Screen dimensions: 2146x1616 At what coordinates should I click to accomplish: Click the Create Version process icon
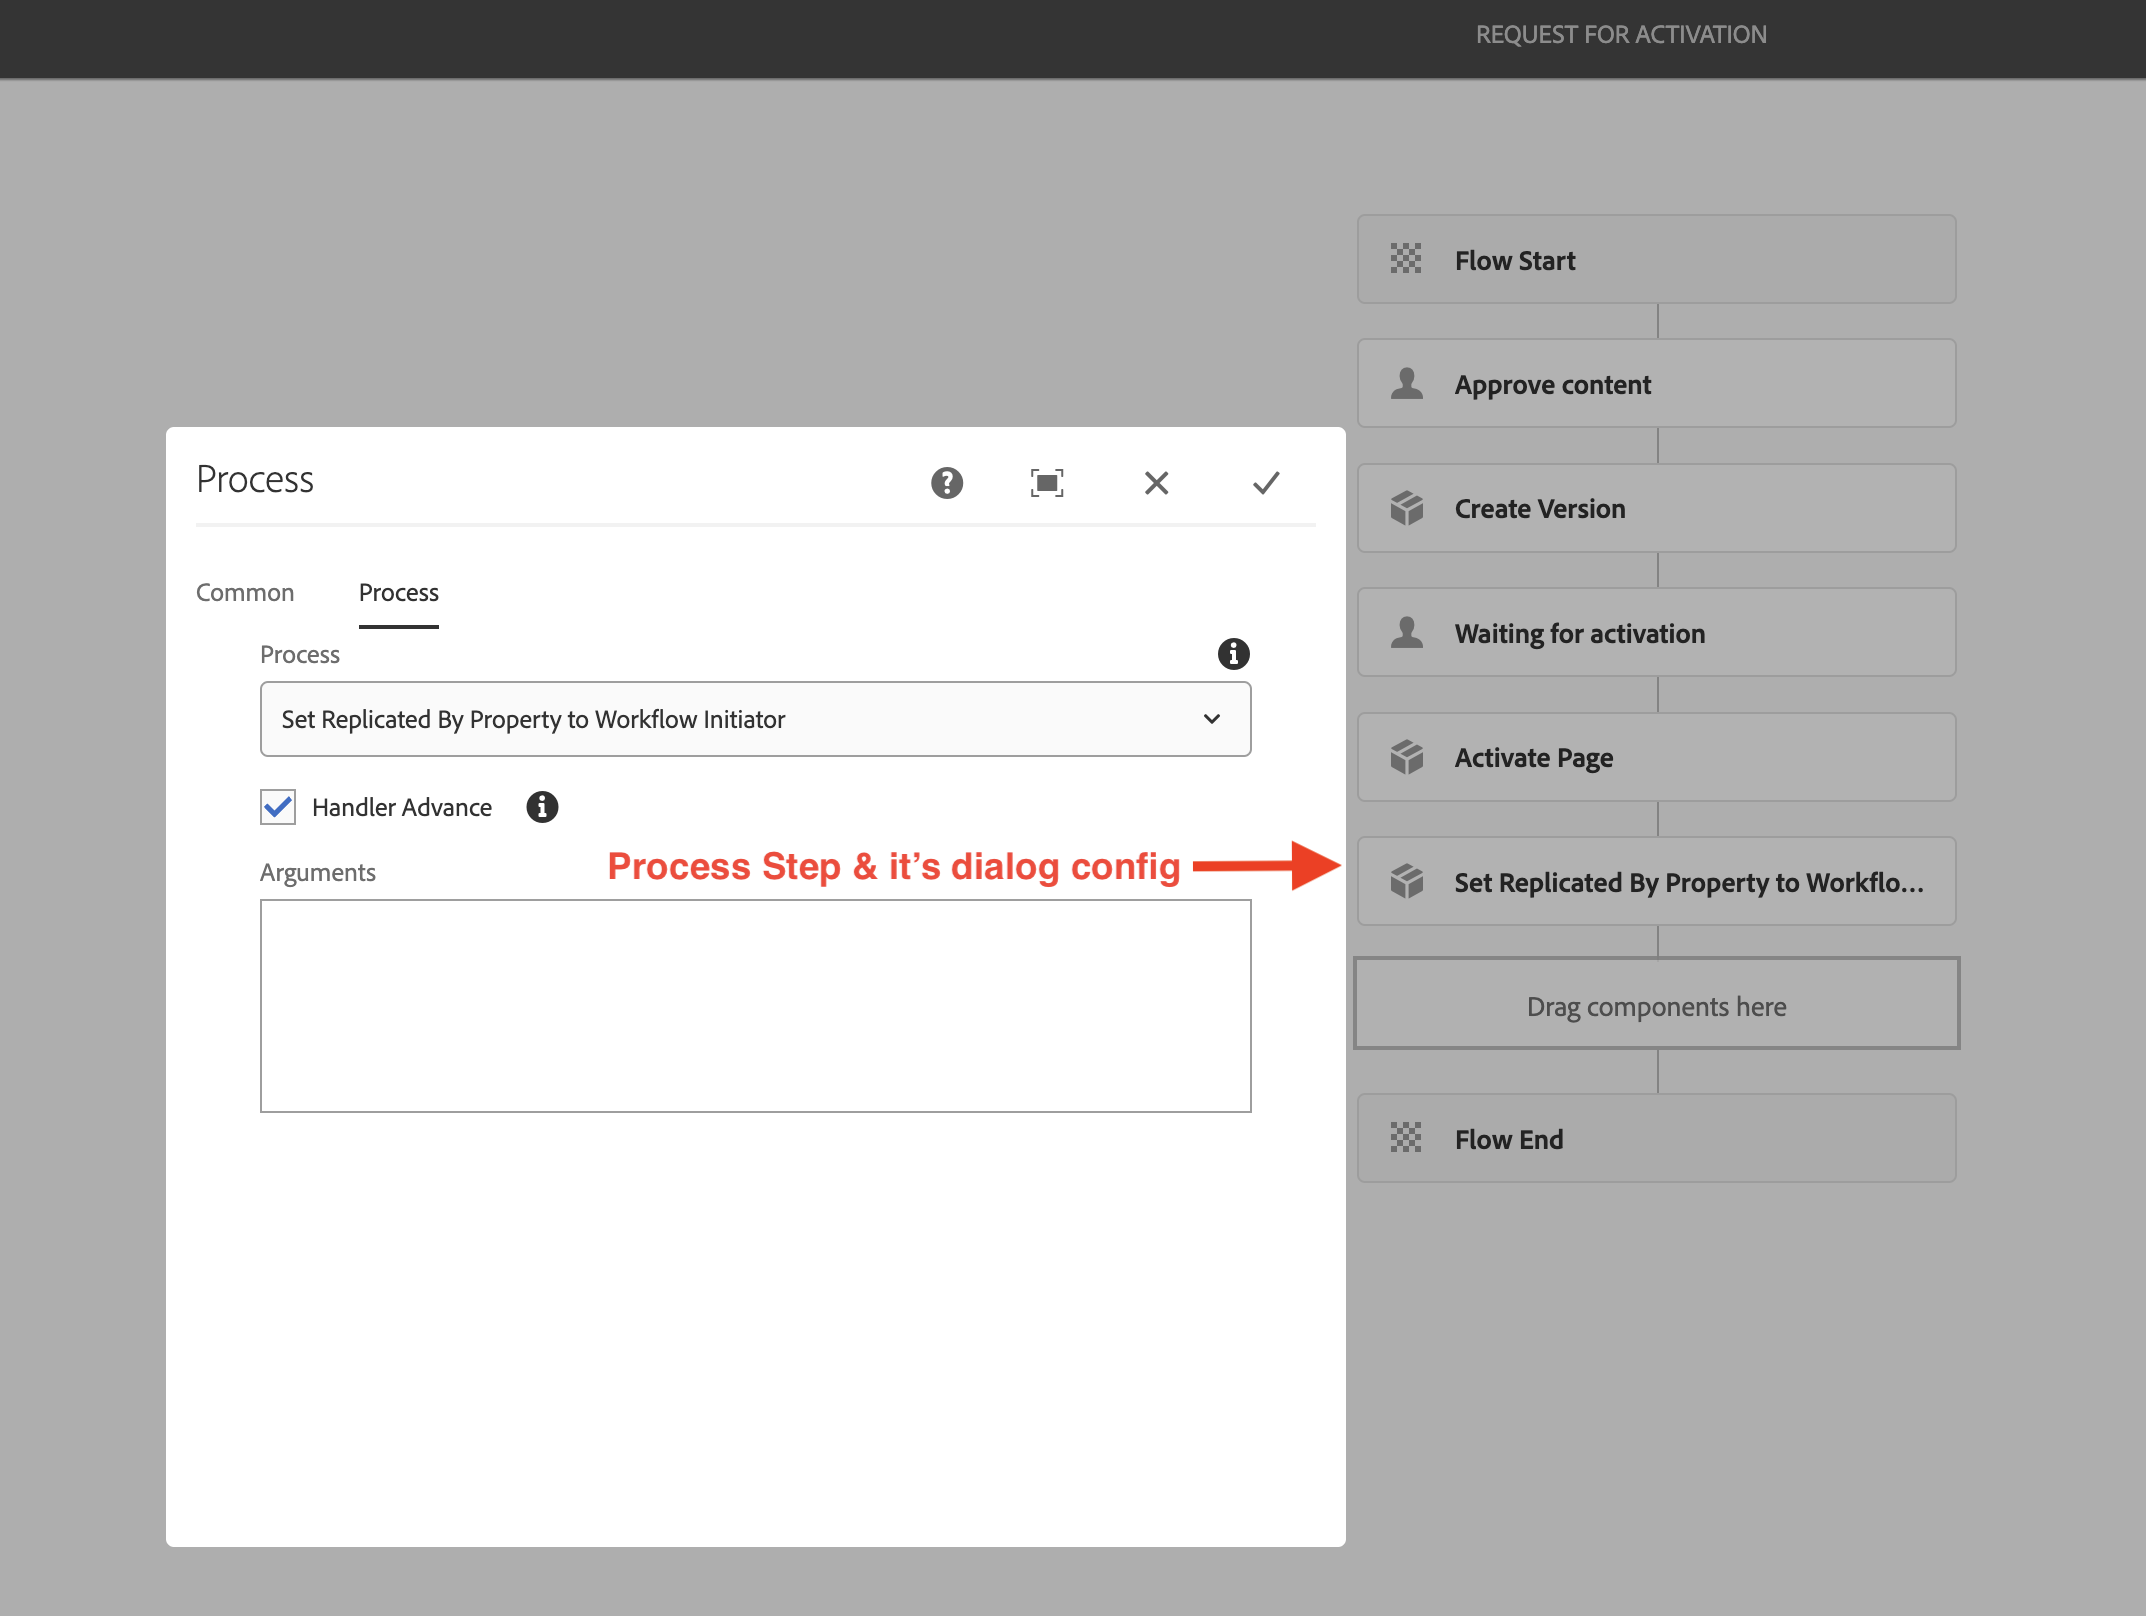[x=1406, y=508]
